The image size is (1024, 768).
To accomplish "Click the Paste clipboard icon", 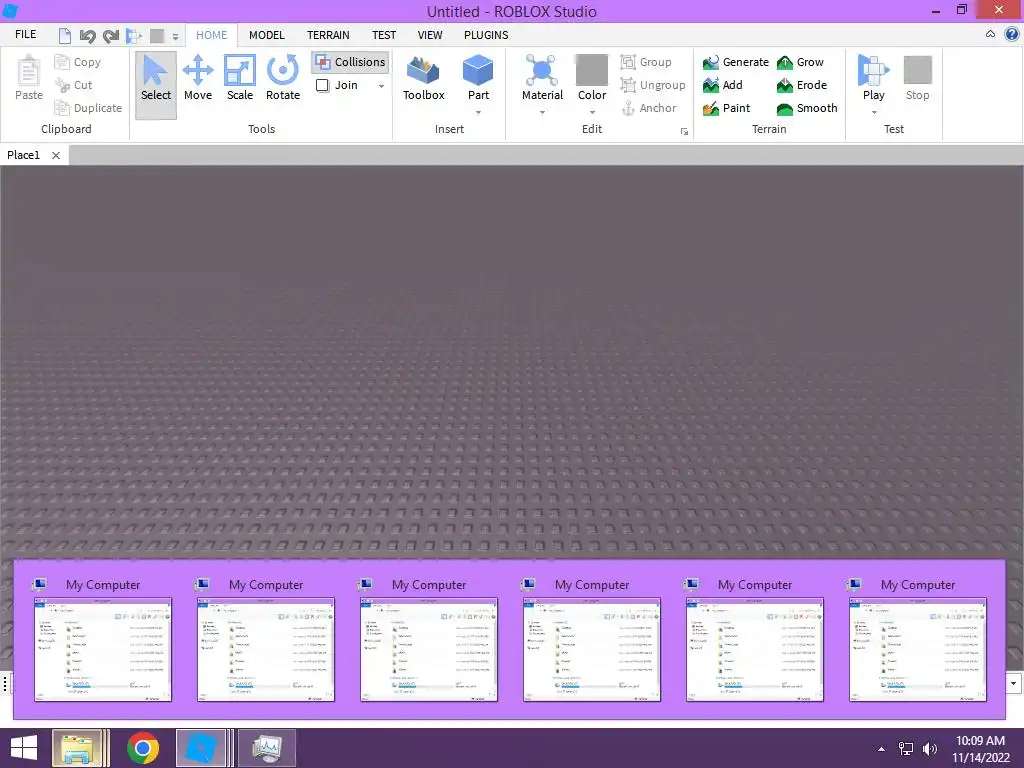I will 29,71.
